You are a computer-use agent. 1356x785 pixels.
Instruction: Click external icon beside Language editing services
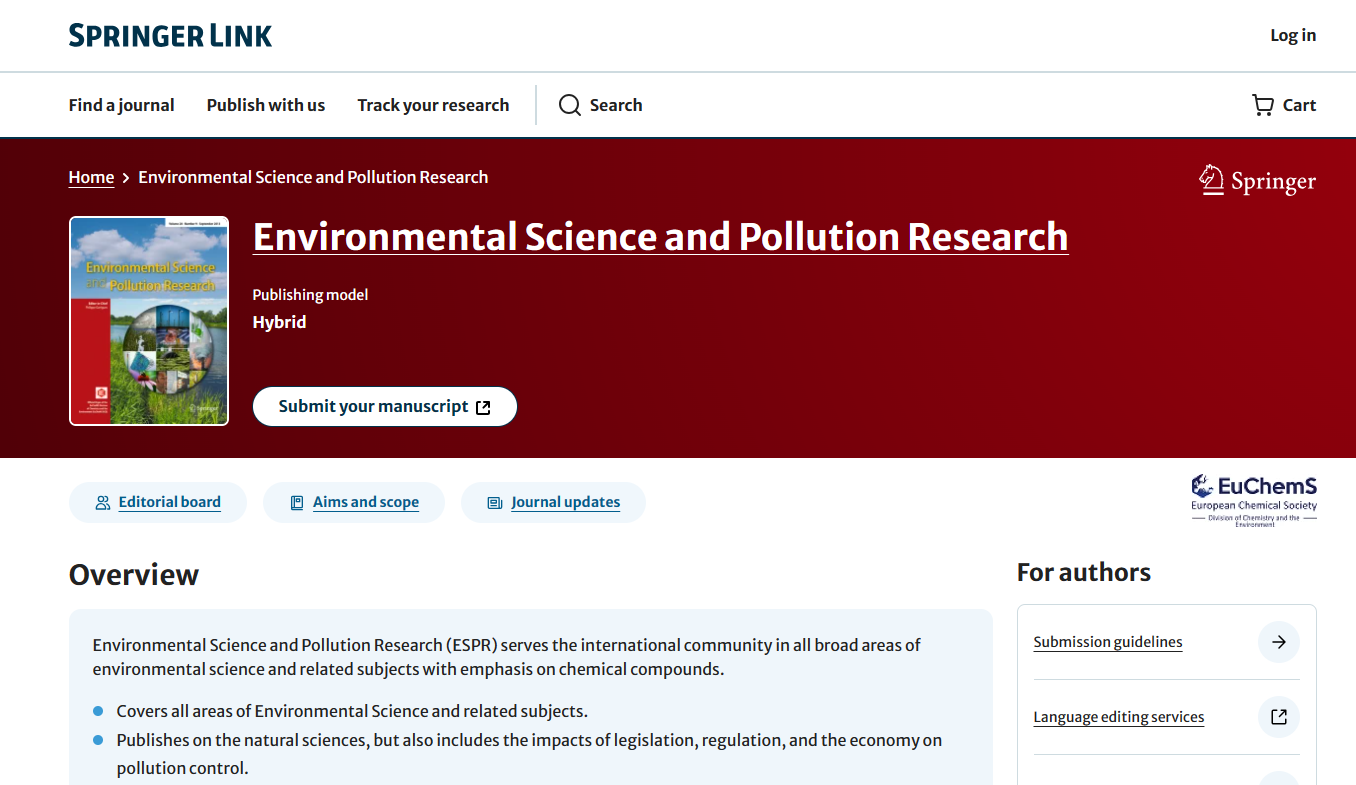click(1279, 717)
